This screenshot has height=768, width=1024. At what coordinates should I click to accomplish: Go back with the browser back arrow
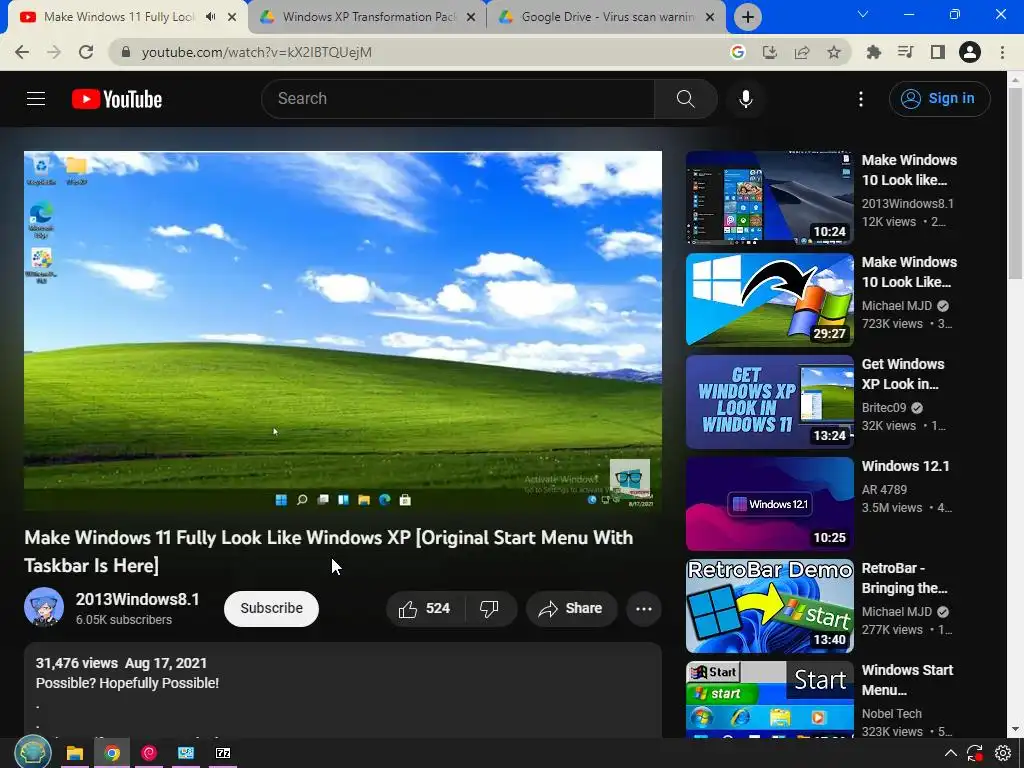(x=22, y=52)
